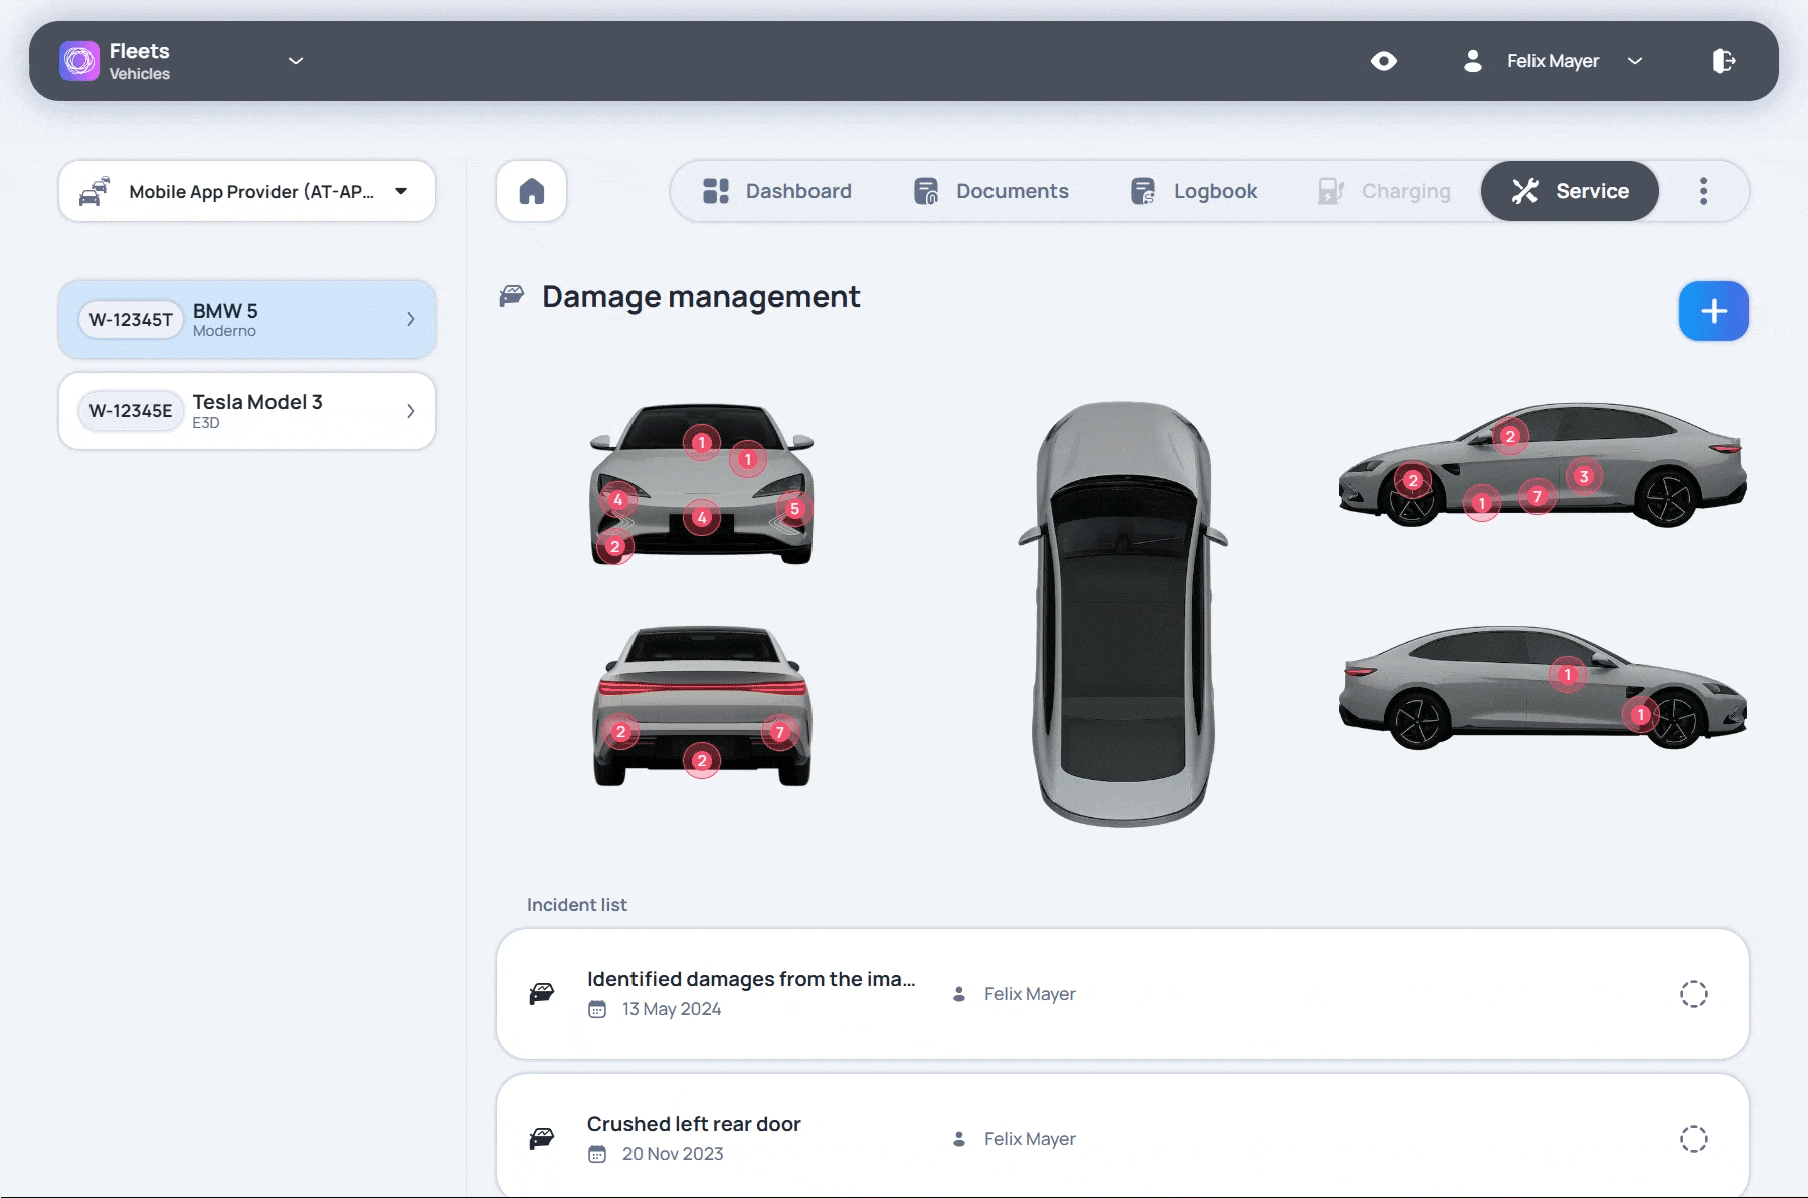Click damage marker 2 on left side window
This screenshot has height=1198, width=1808.
pos(1510,436)
